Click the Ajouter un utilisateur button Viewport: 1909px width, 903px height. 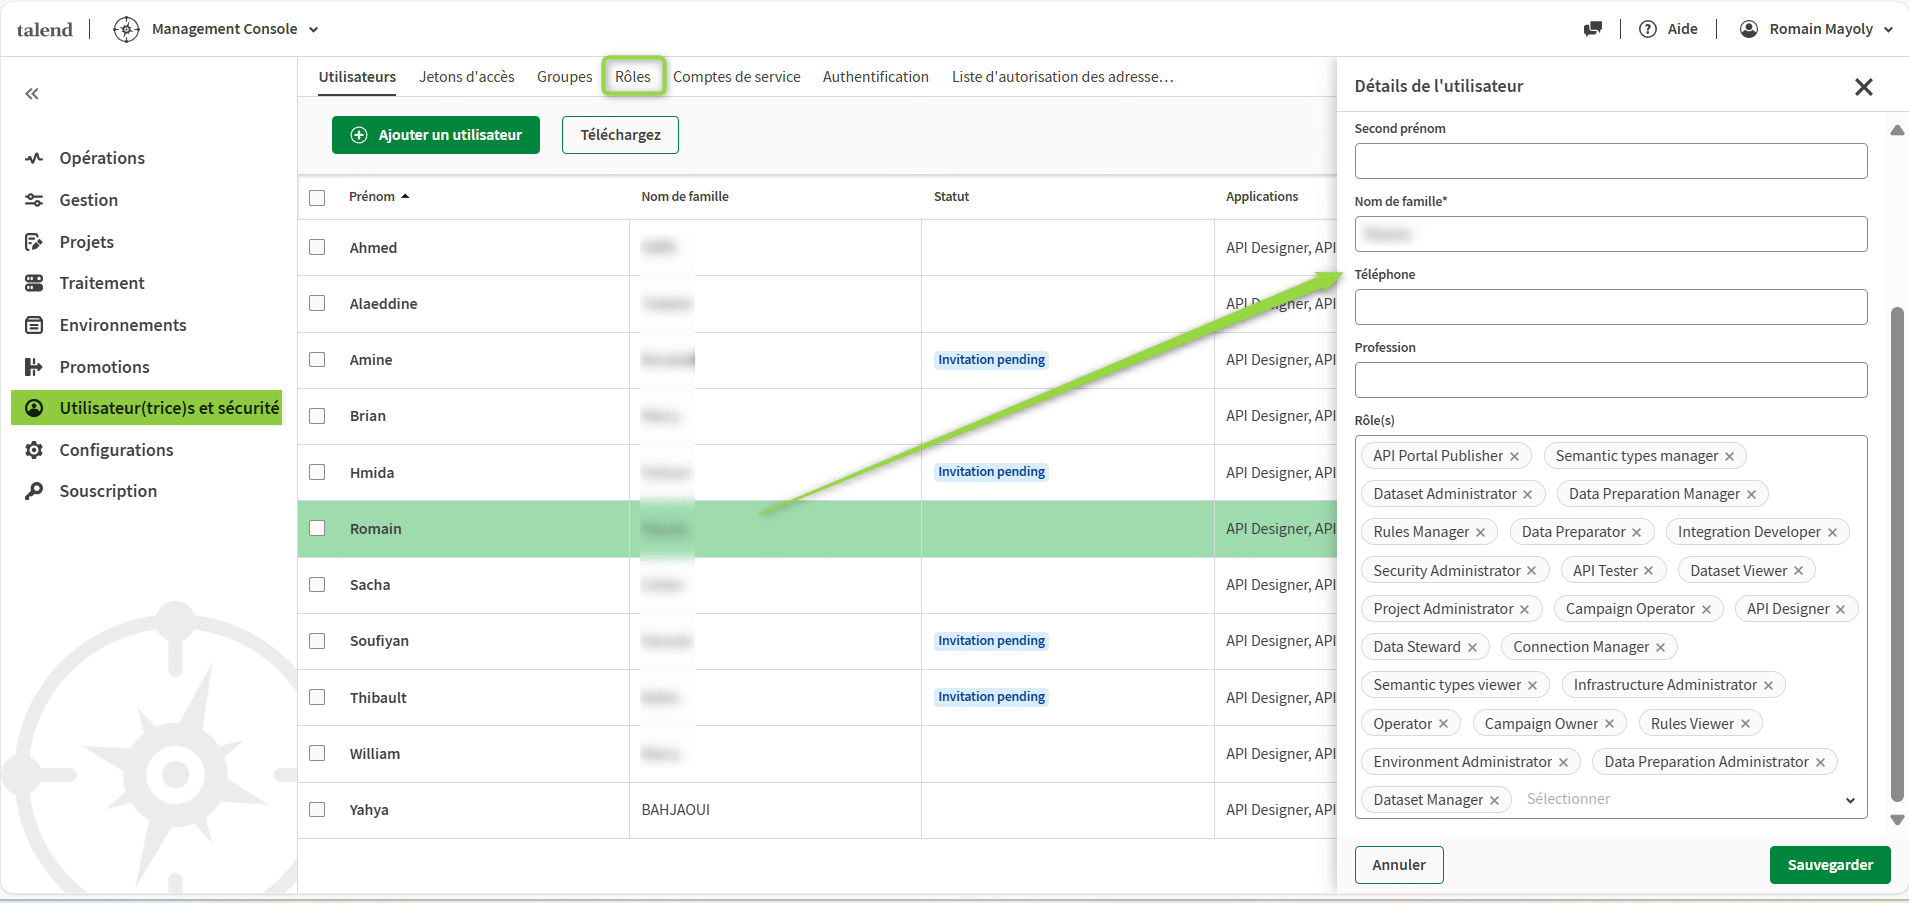[x=435, y=134]
